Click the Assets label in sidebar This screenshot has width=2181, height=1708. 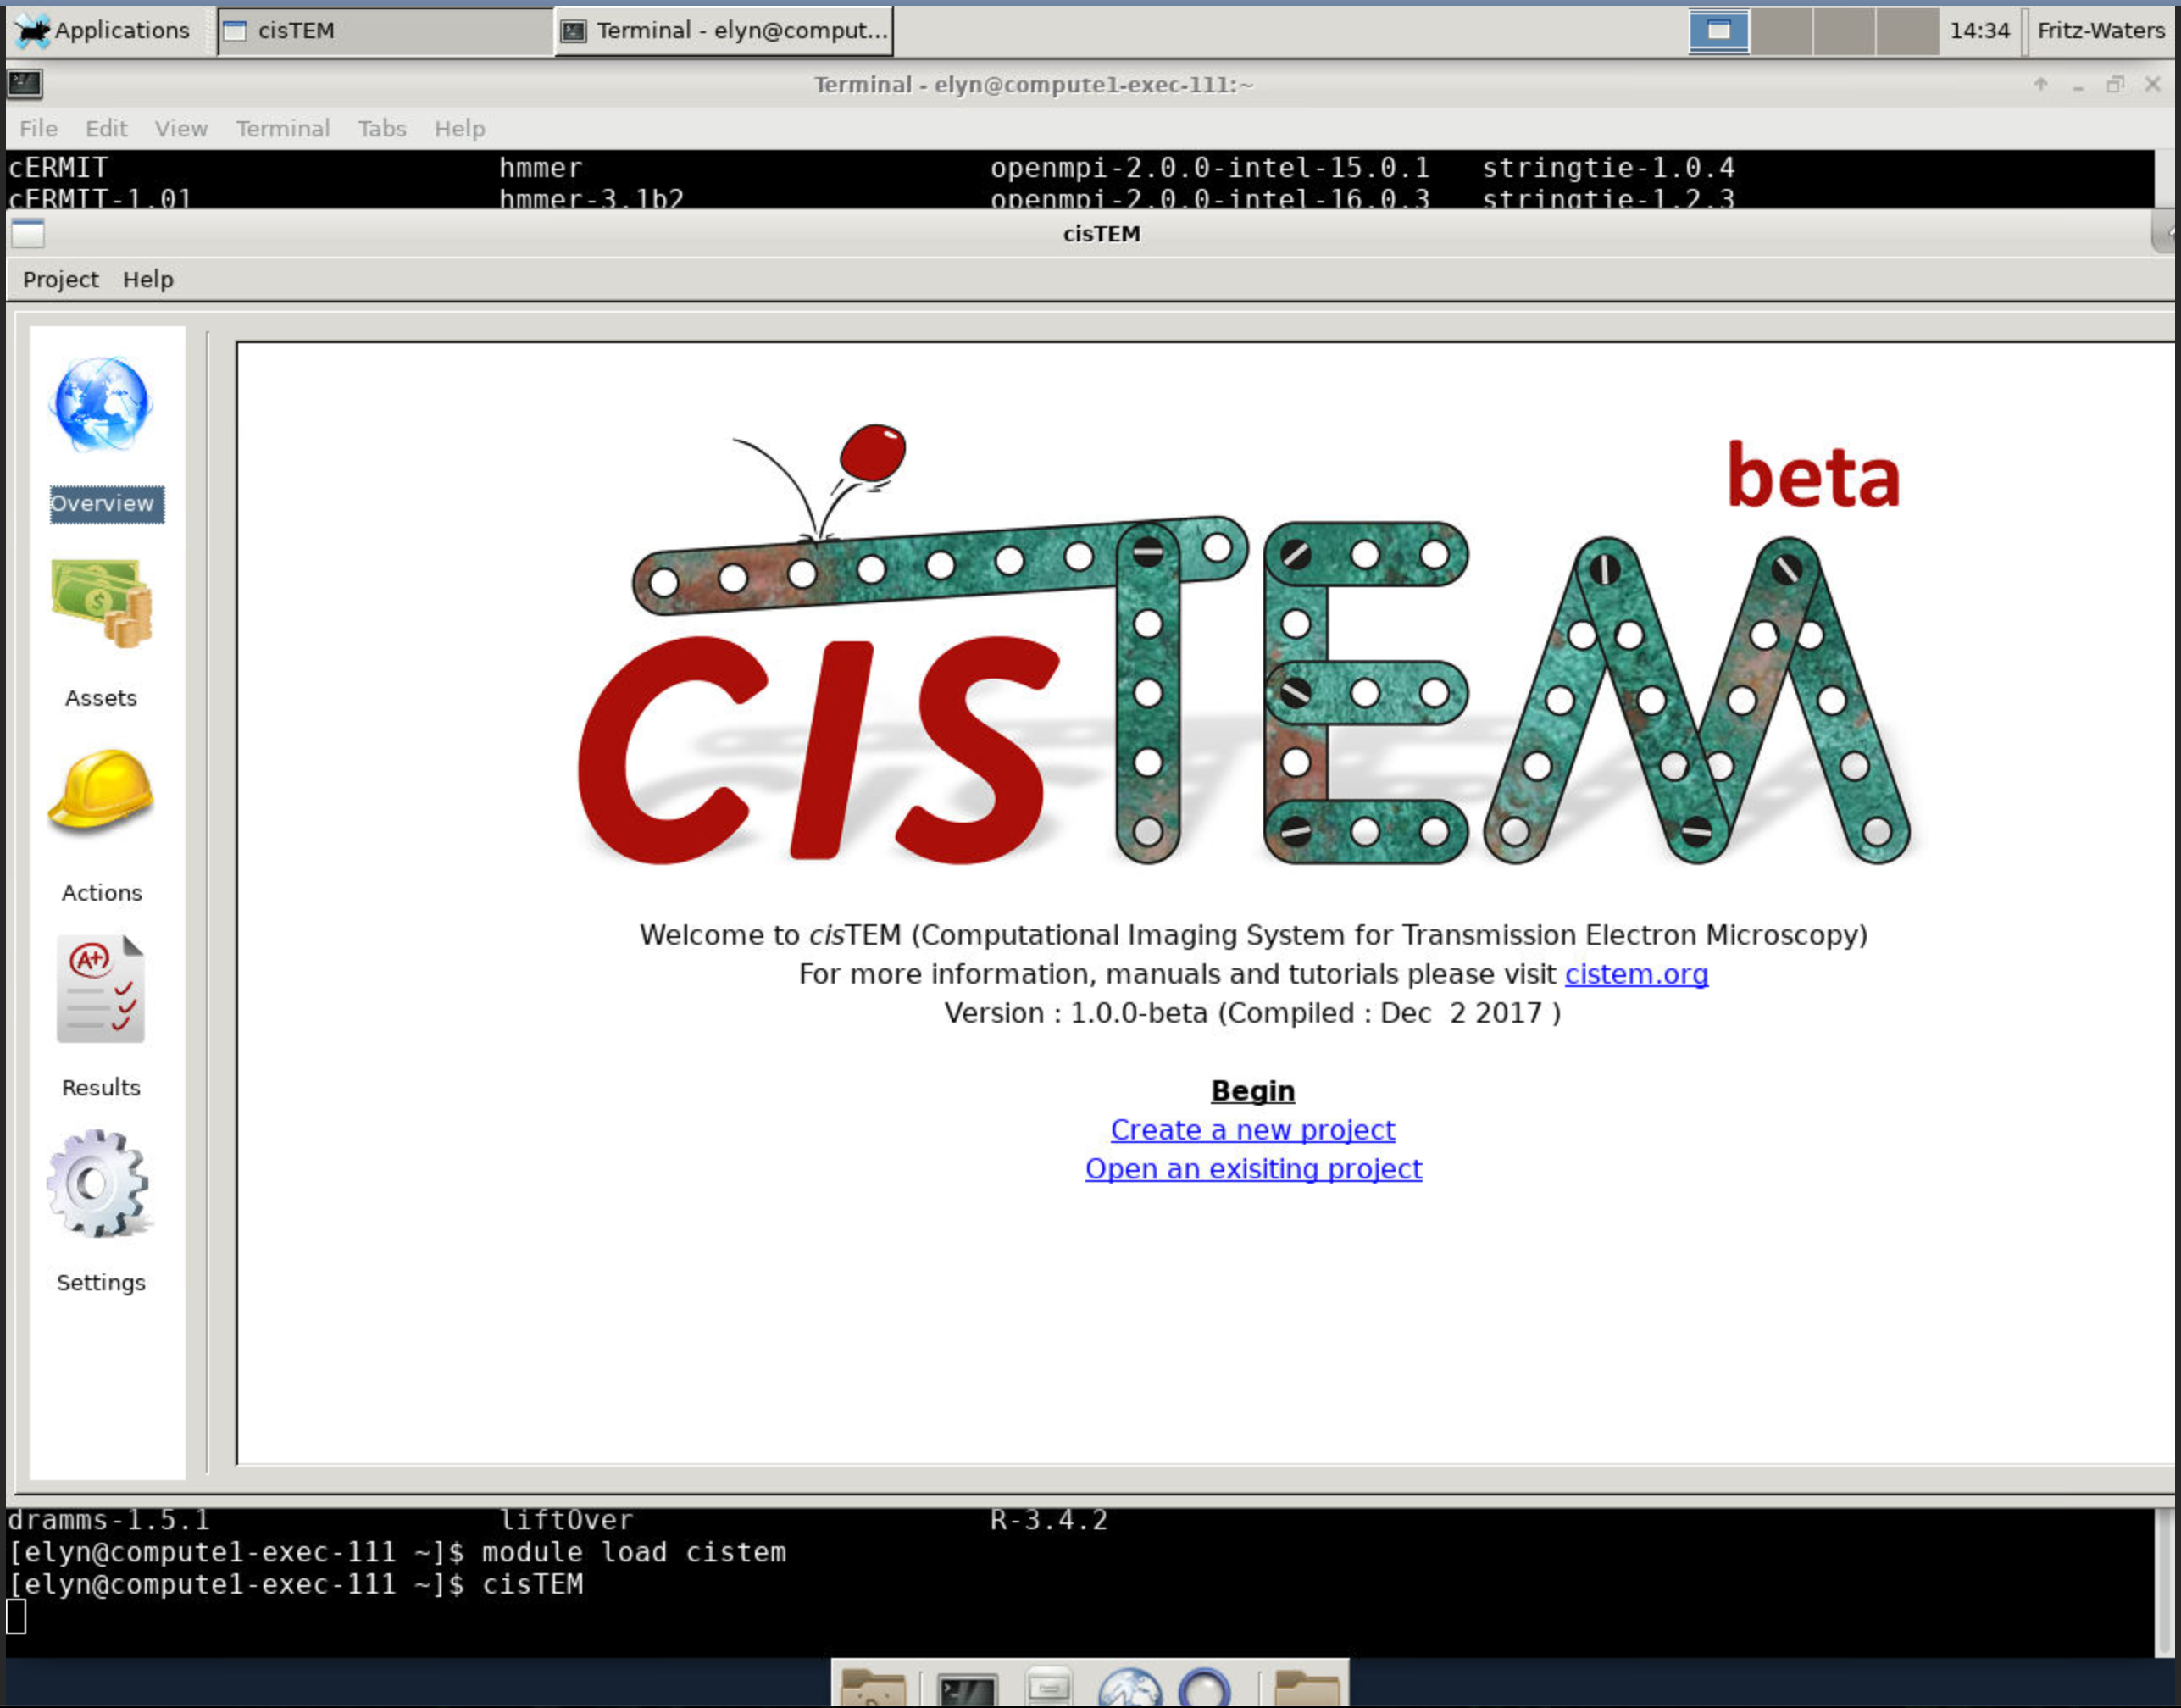[x=101, y=698]
